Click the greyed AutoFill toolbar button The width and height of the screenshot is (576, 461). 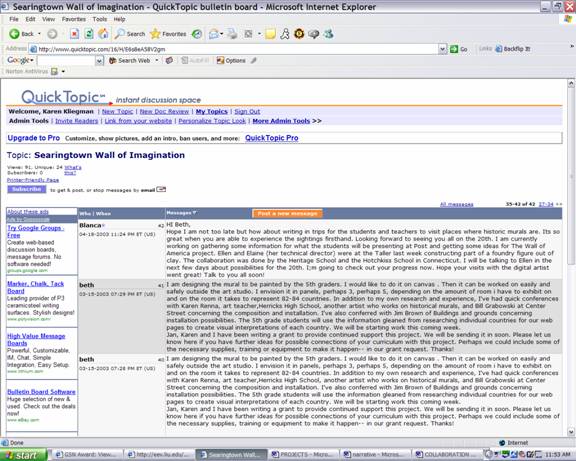point(195,61)
